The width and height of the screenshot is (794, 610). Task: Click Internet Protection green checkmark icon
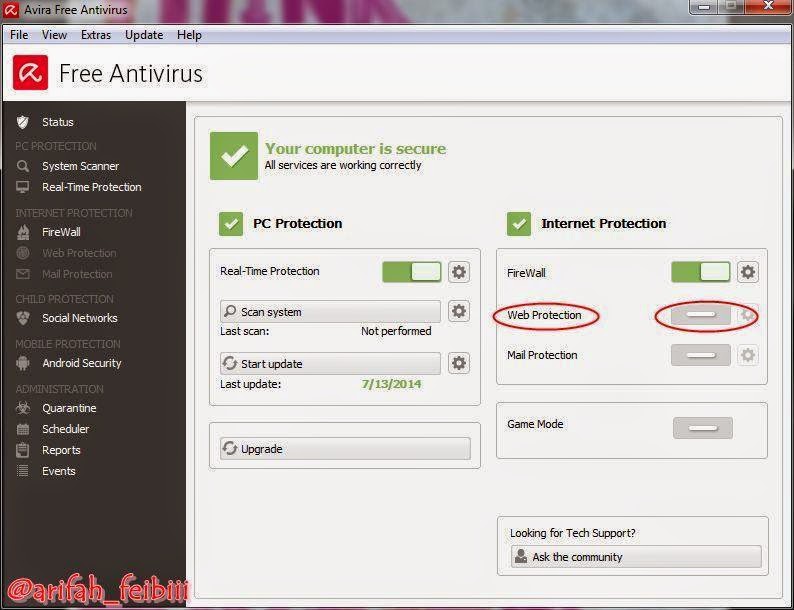[x=519, y=224]
